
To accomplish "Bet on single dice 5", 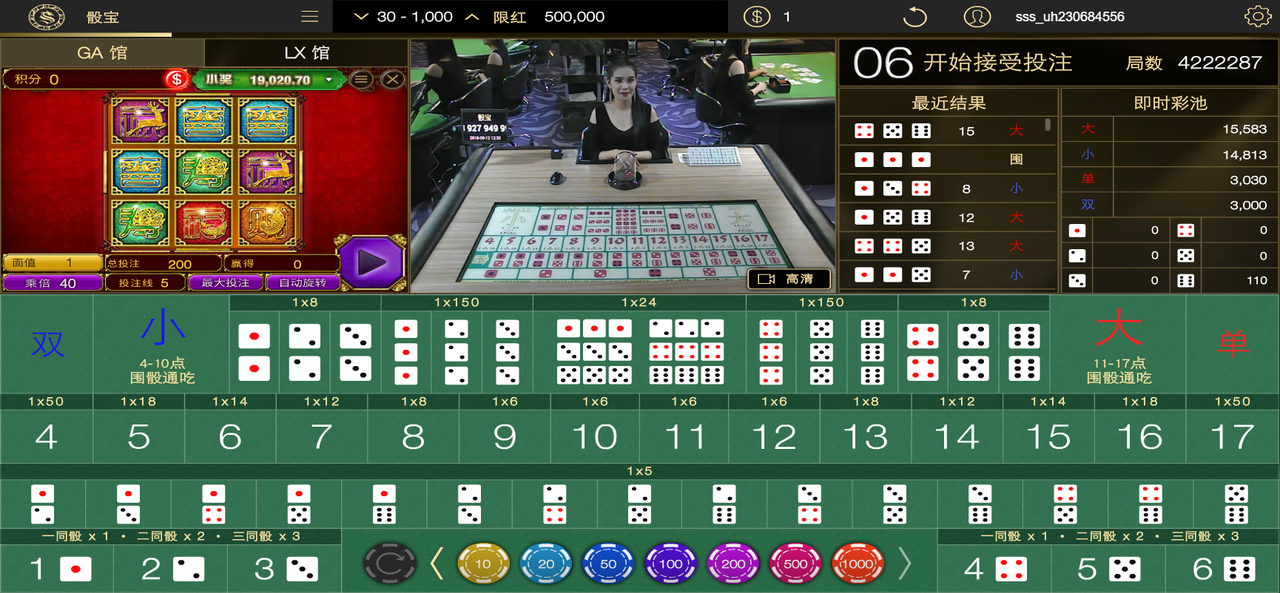I will point(1108,569).
